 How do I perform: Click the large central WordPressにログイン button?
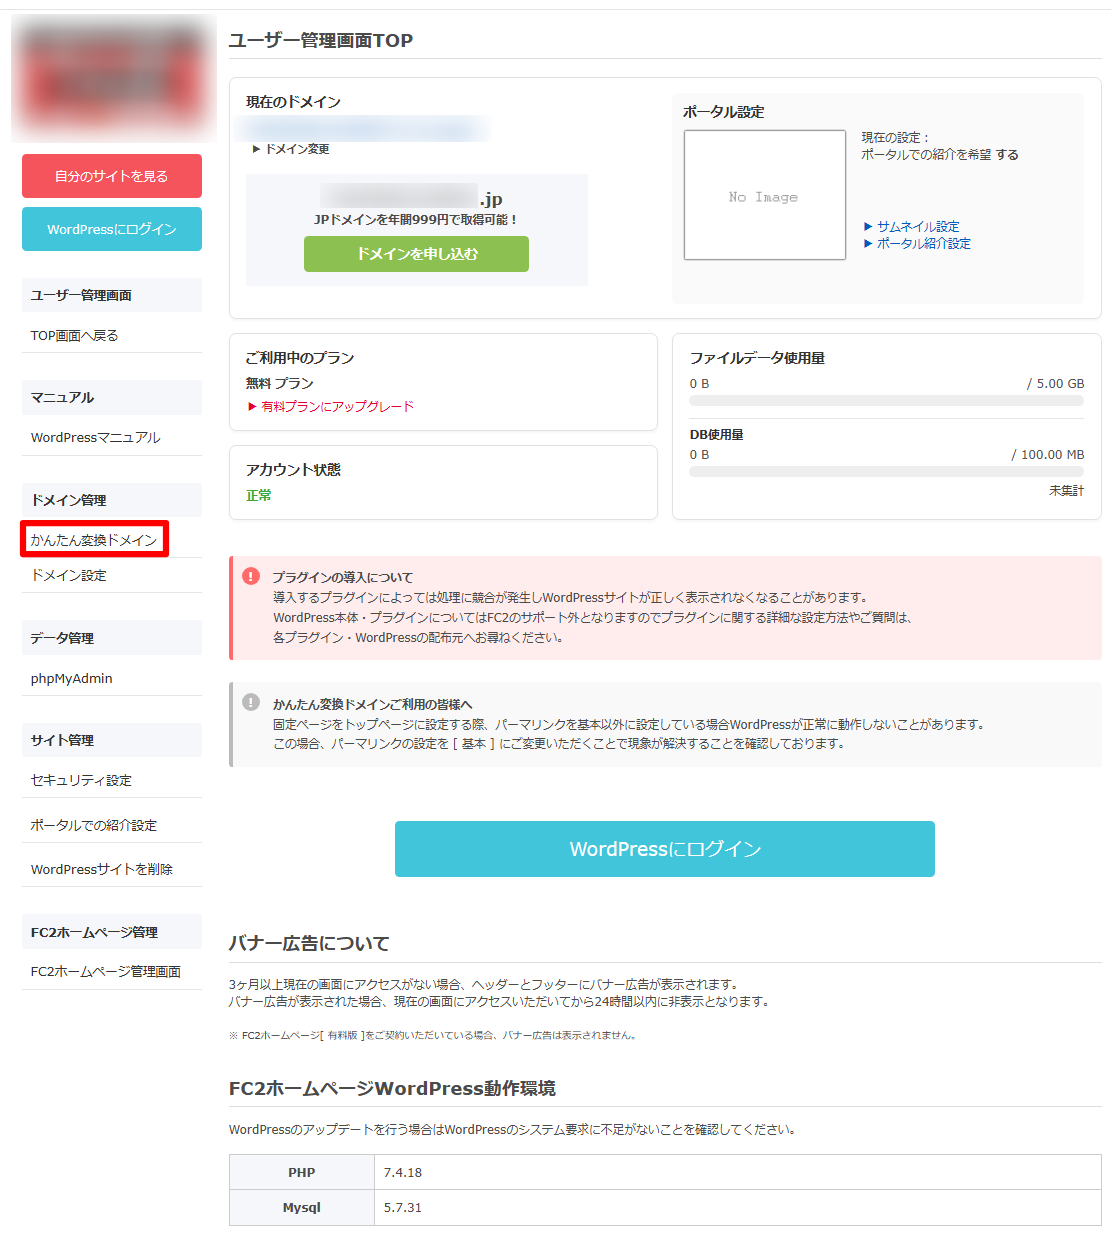pyautogui.click(x=664, y=849)
